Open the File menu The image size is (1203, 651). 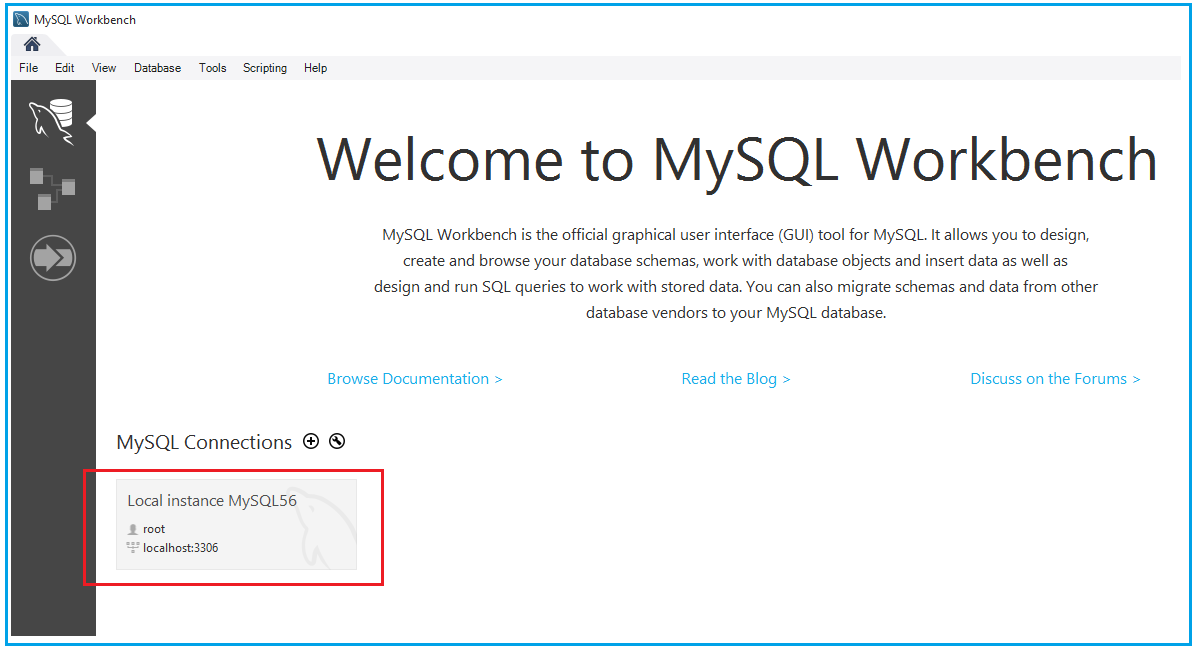(29, 68)
